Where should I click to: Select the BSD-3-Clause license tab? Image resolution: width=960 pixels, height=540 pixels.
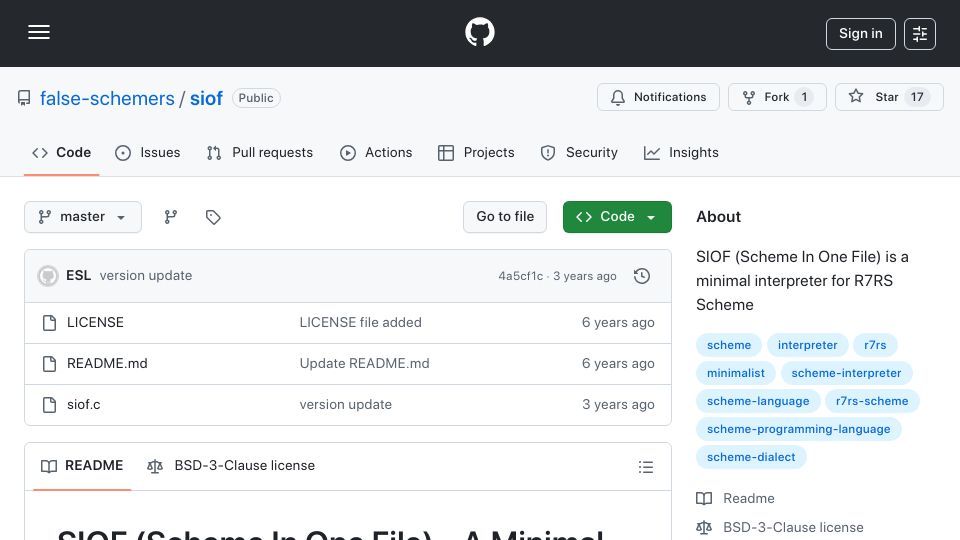[231, 466]
